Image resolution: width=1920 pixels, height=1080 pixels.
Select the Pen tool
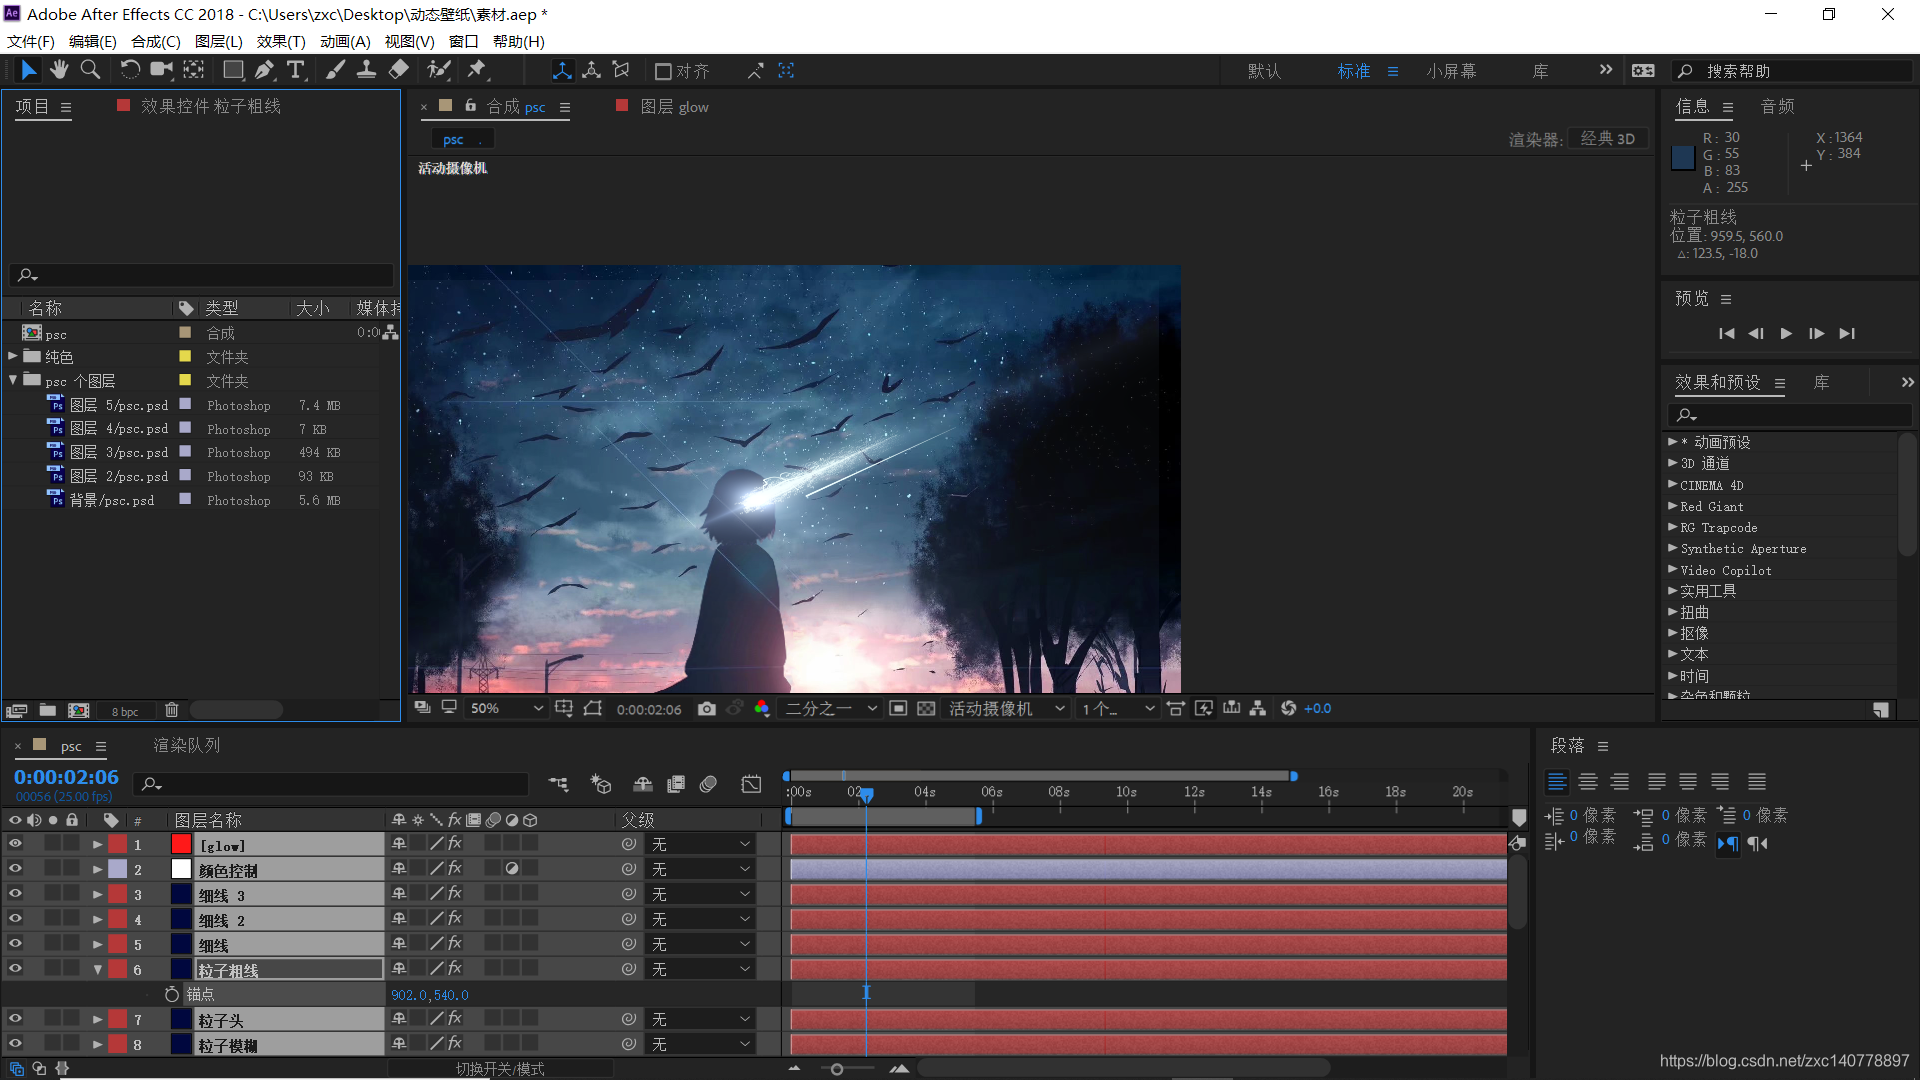point(264,70)
